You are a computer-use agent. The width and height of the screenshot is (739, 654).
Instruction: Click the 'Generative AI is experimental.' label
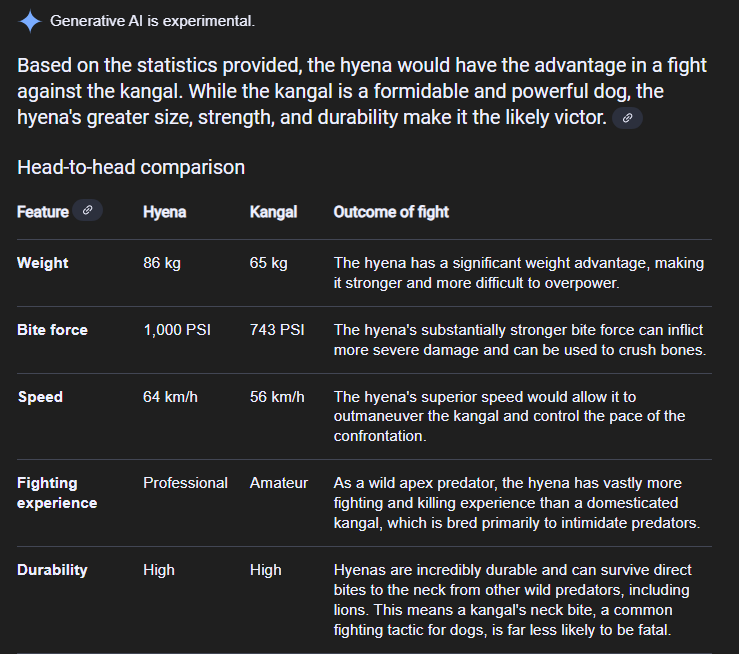[152, 21]
